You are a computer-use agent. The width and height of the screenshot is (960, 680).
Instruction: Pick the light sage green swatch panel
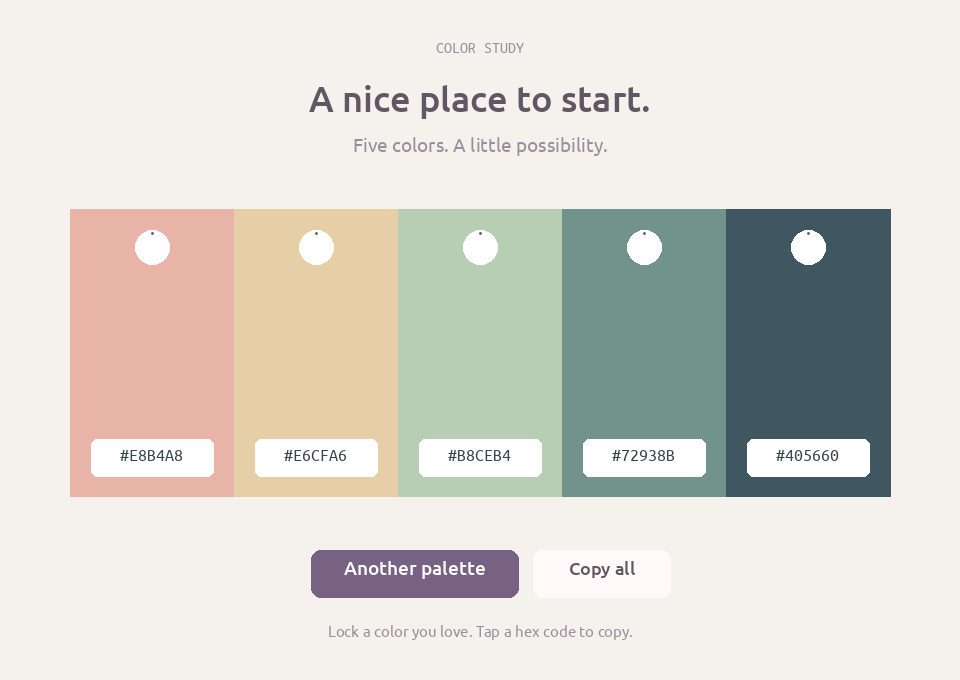coord(480,353)
